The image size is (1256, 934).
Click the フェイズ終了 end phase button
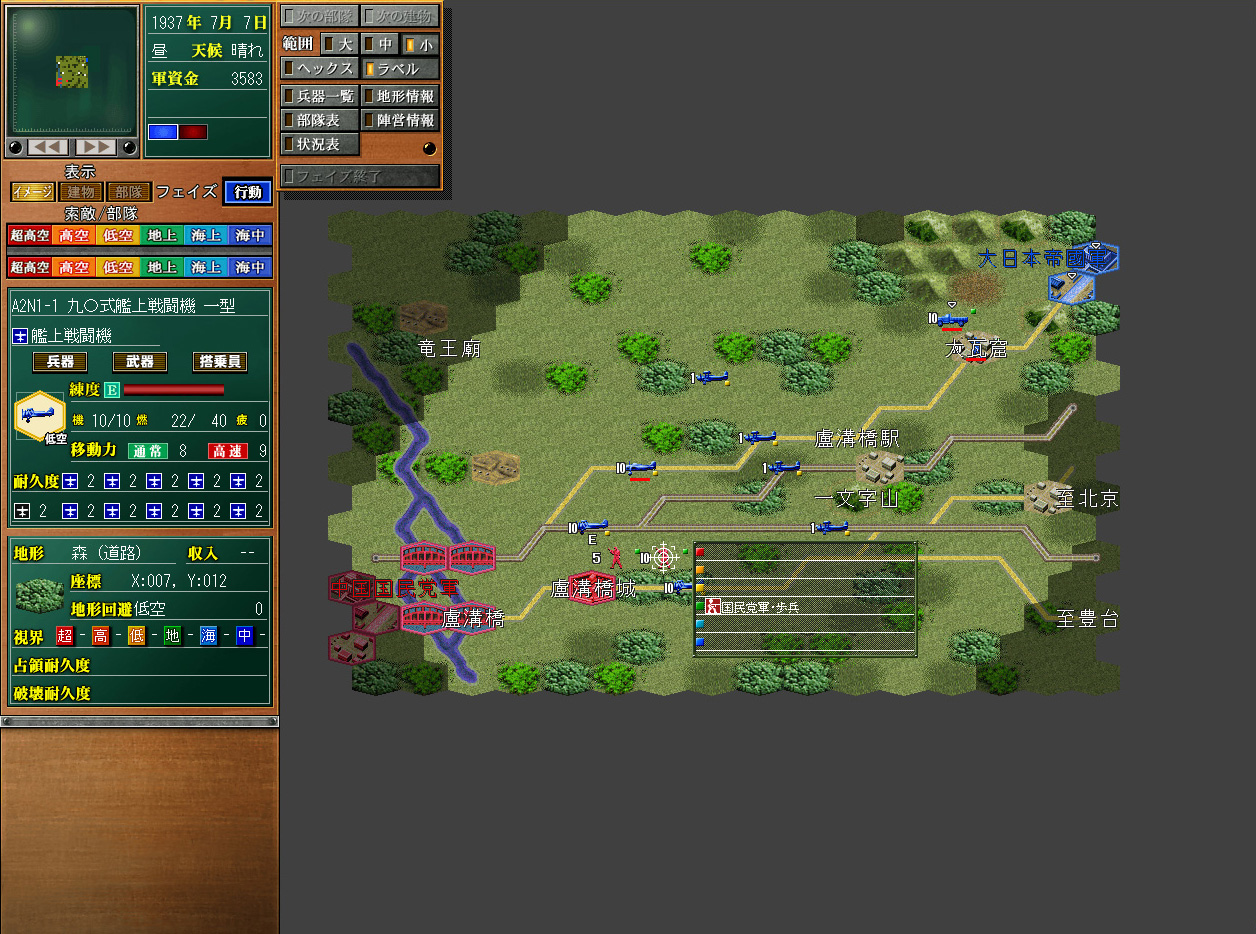coord(360,176)
